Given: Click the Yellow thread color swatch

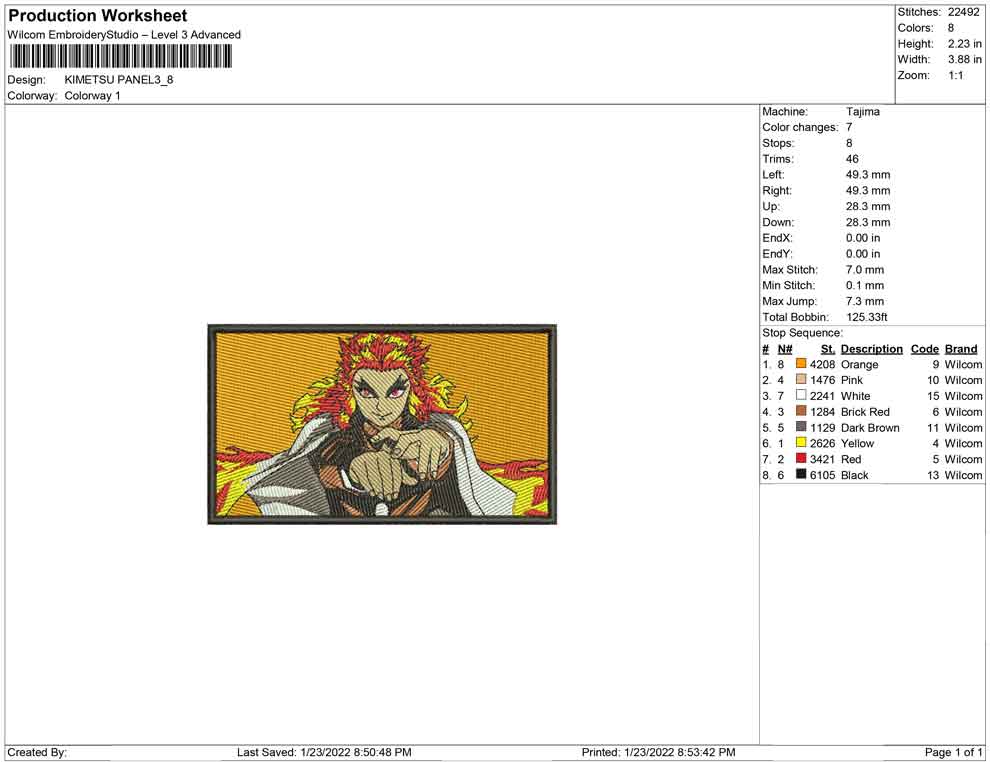Looking at the screenshot, I should coord(801,443).
